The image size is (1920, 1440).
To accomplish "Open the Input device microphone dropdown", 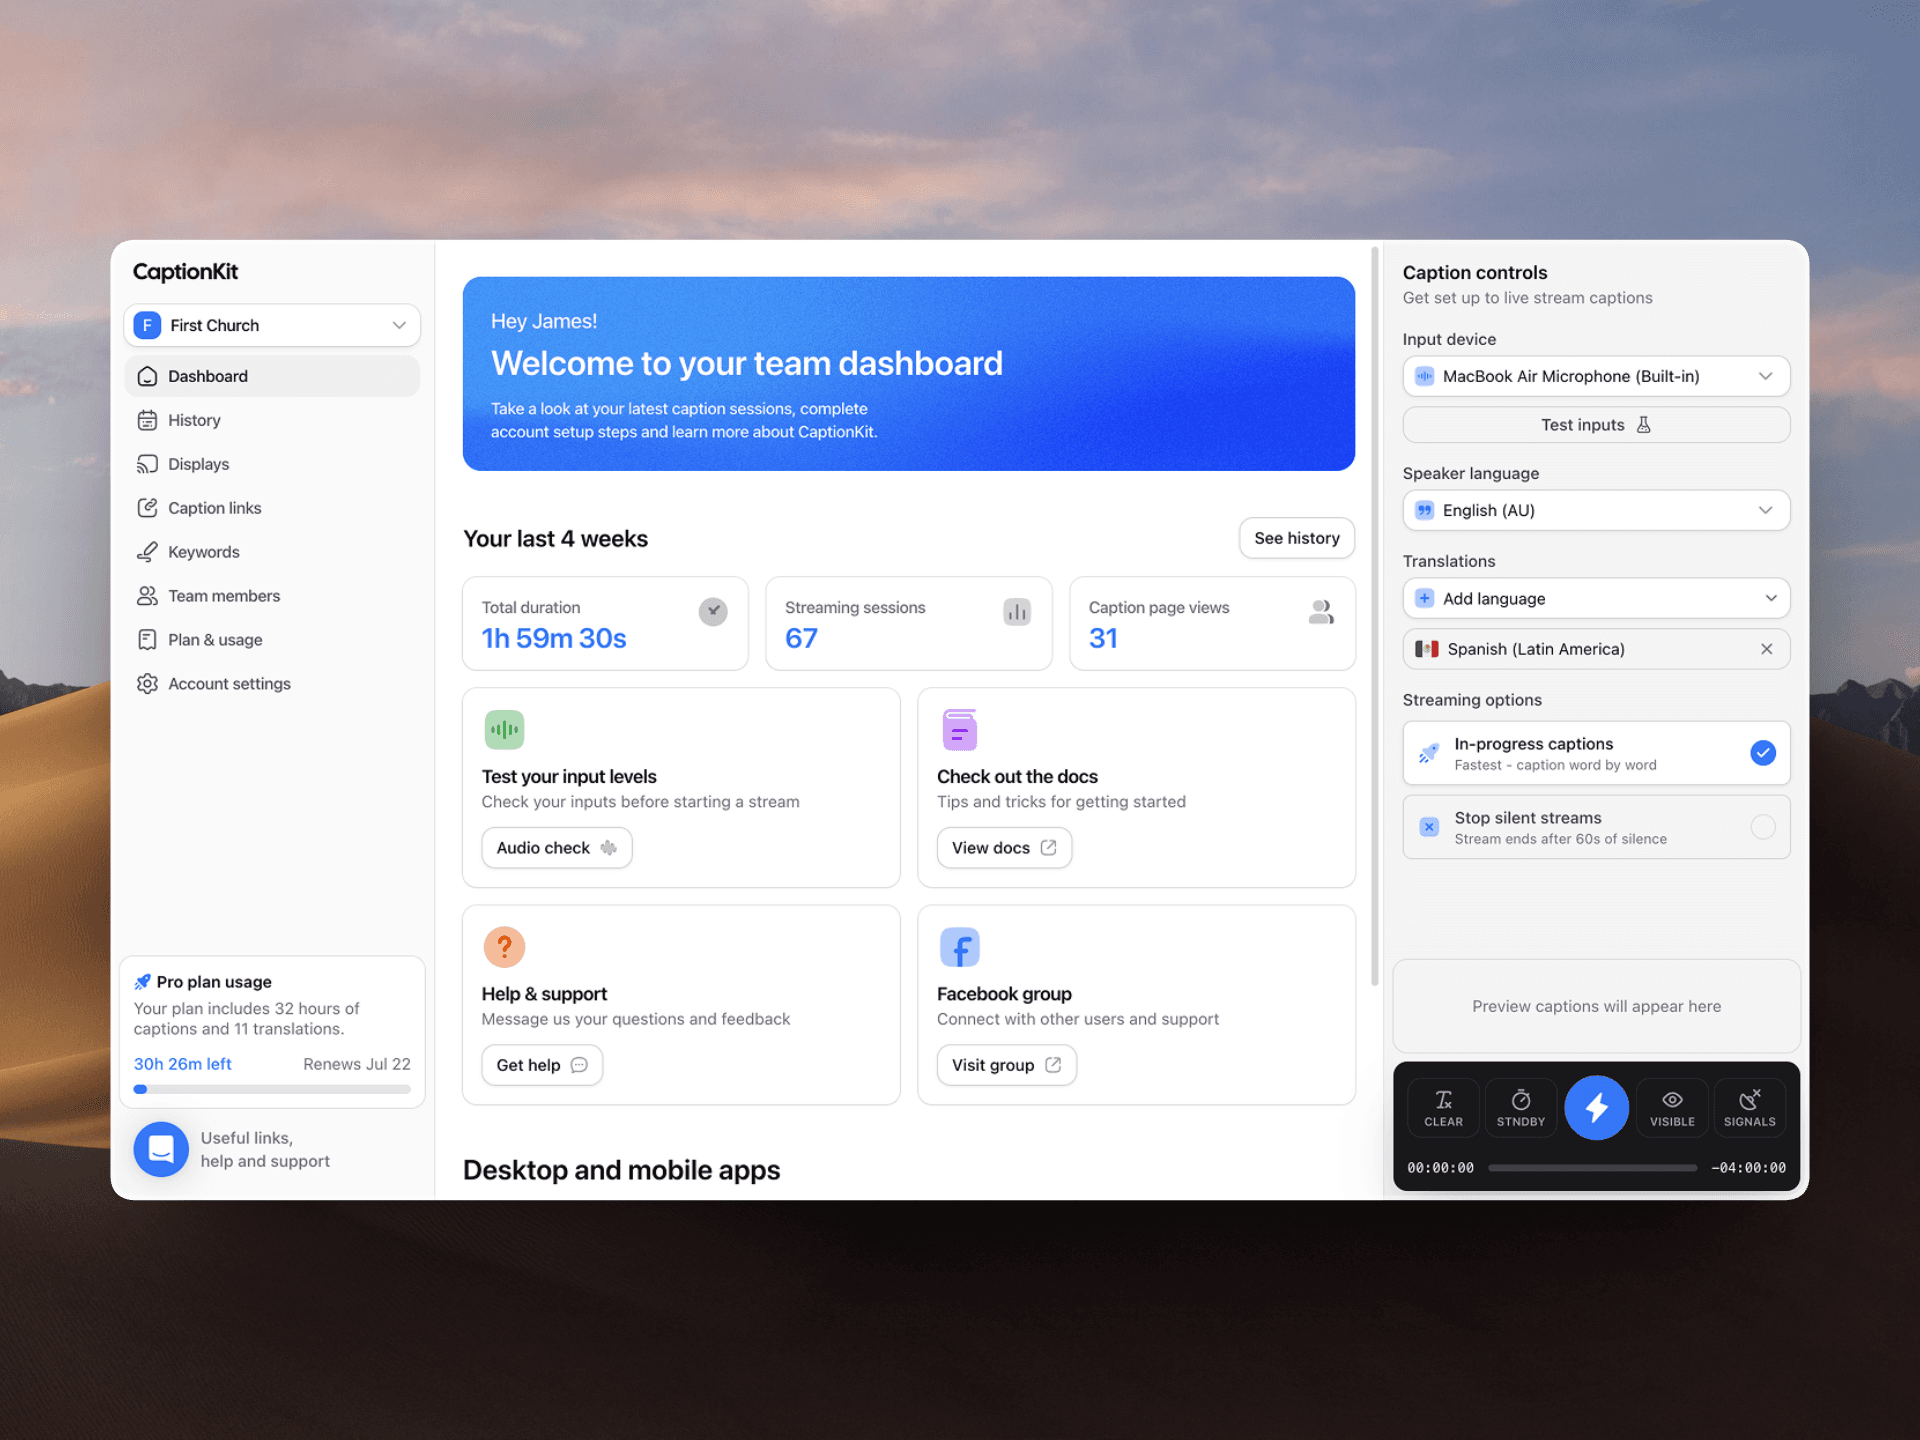I will [x=1596, y=376].
